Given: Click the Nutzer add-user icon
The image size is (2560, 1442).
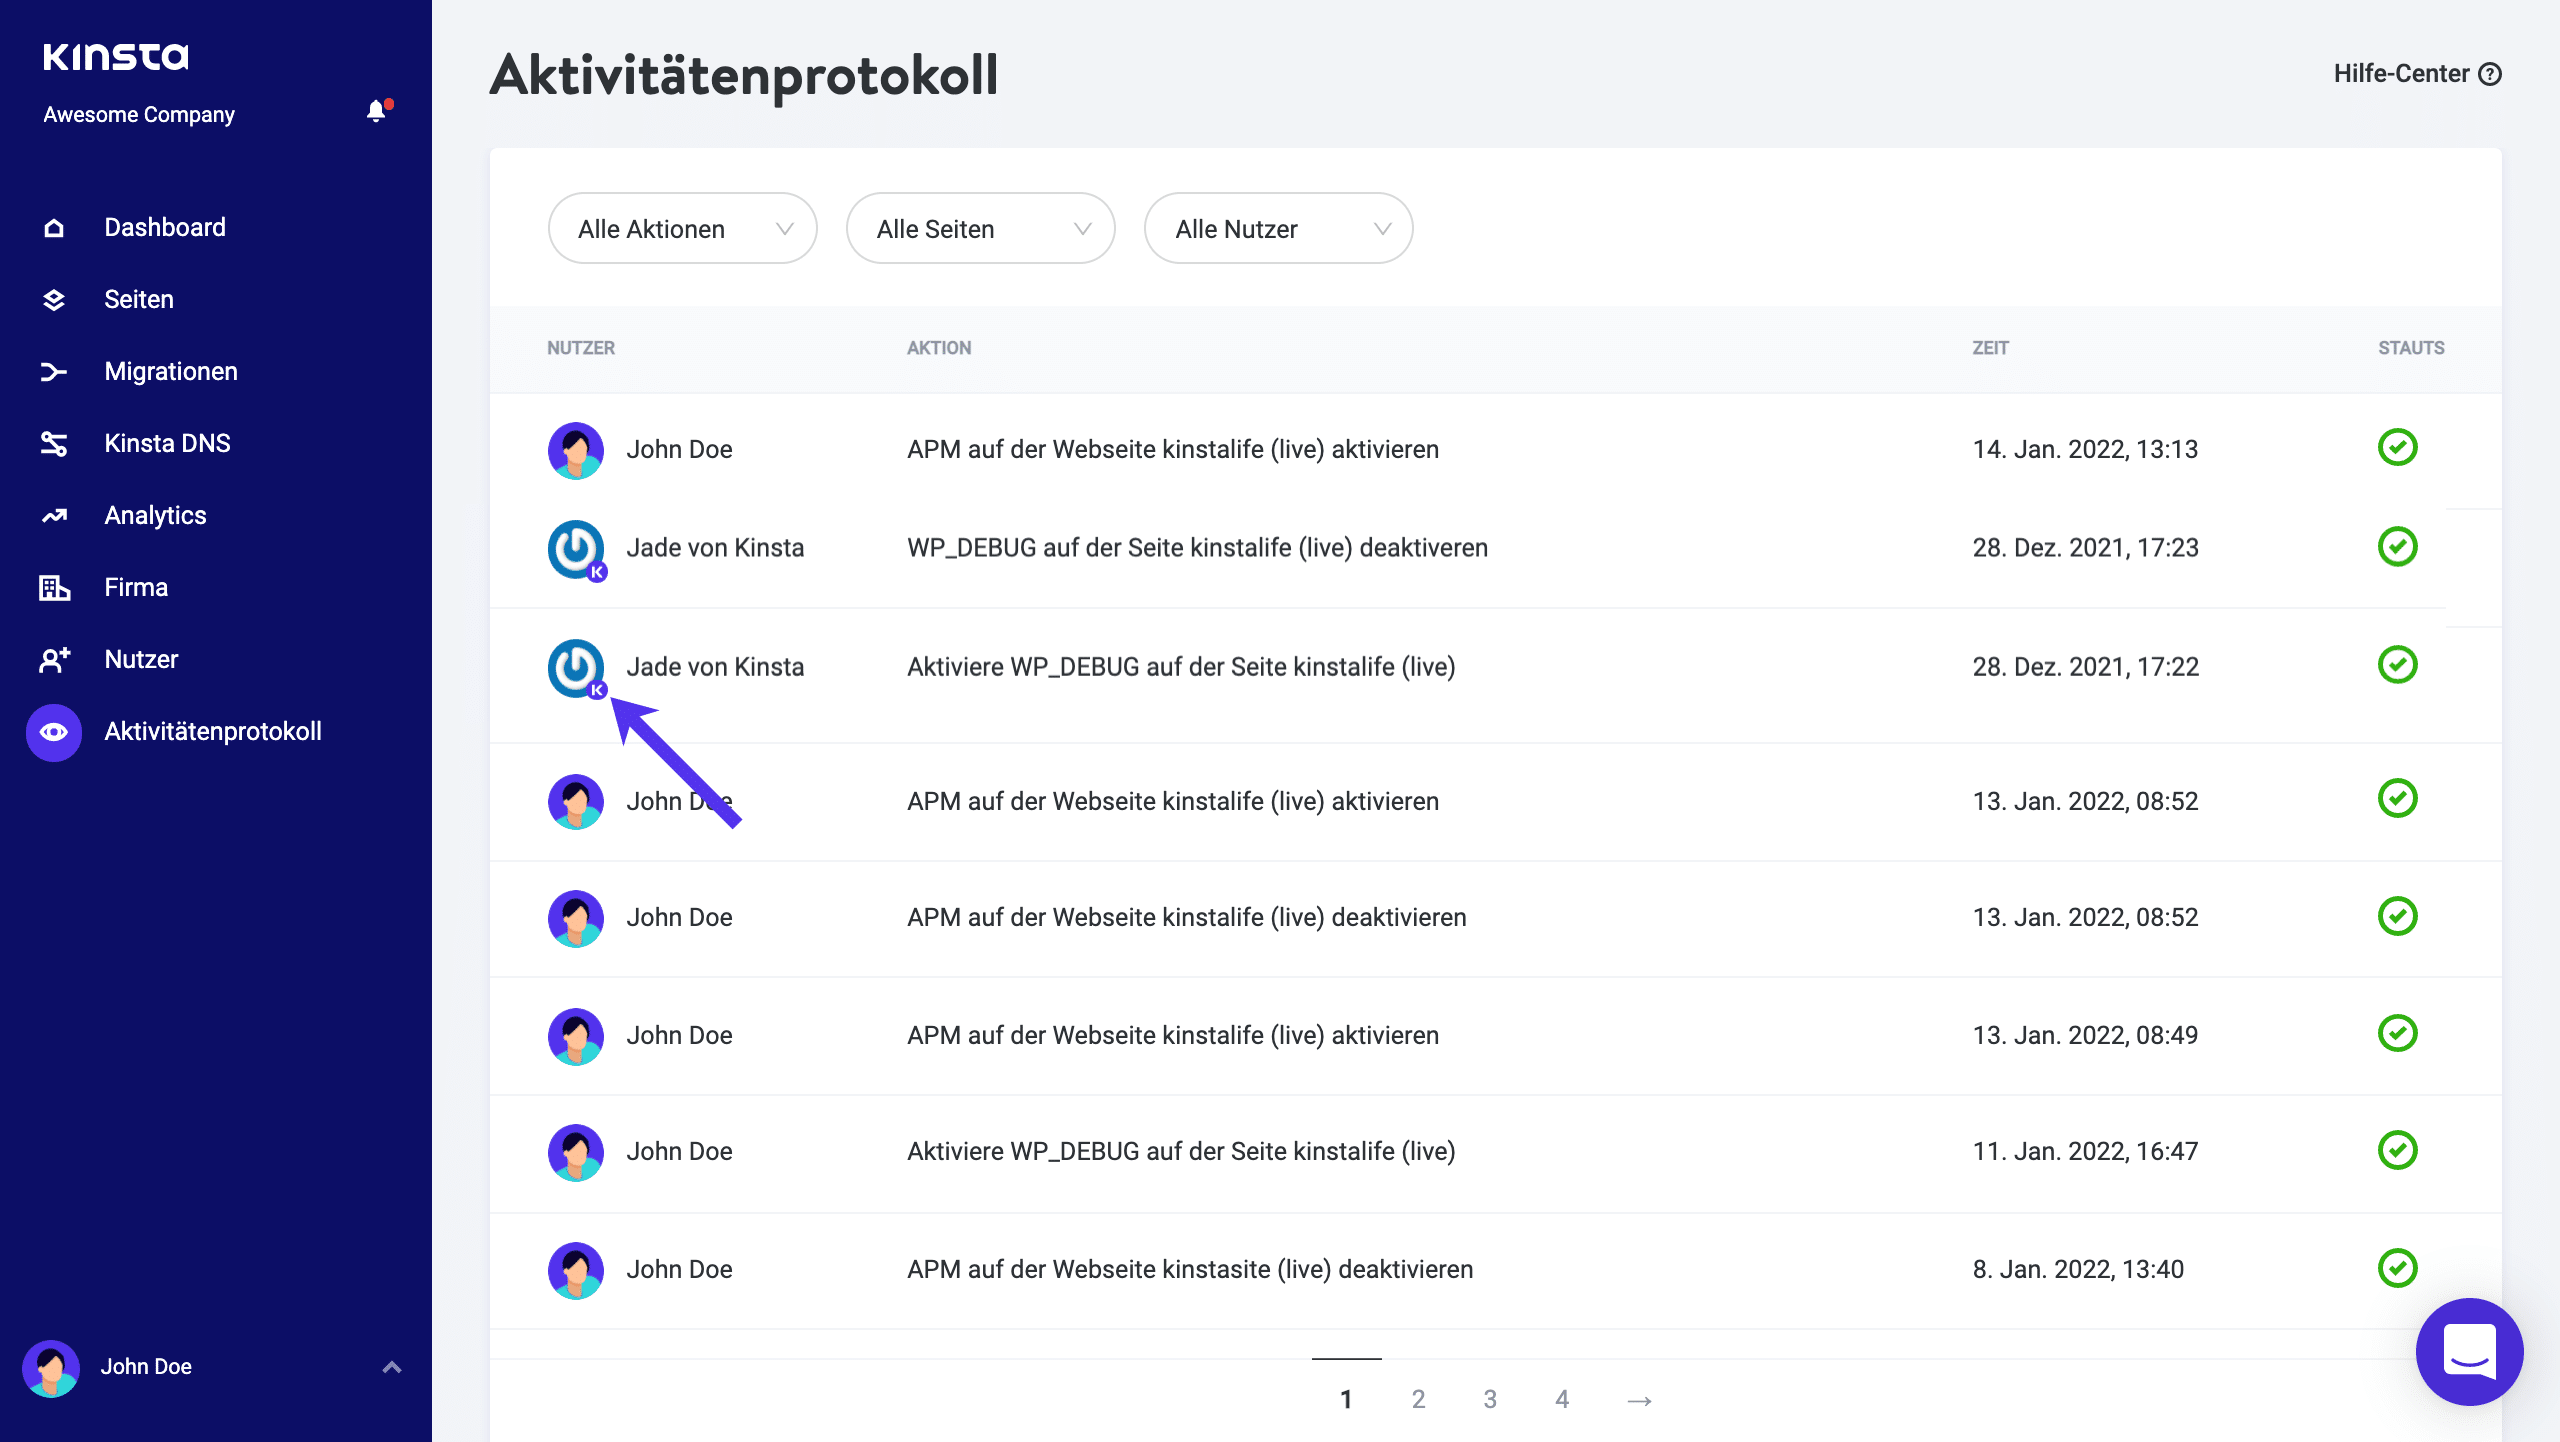Looking at the screenshot, I should point(53,659).
